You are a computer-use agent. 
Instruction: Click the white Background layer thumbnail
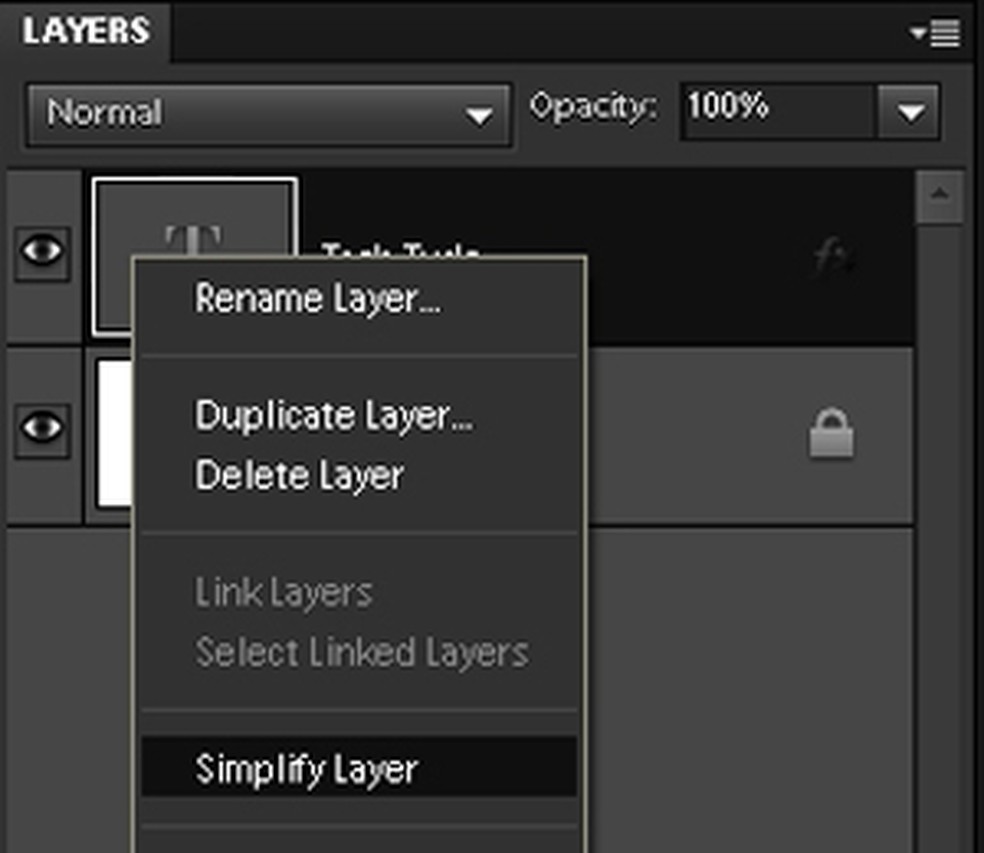[x=113, y=433]
